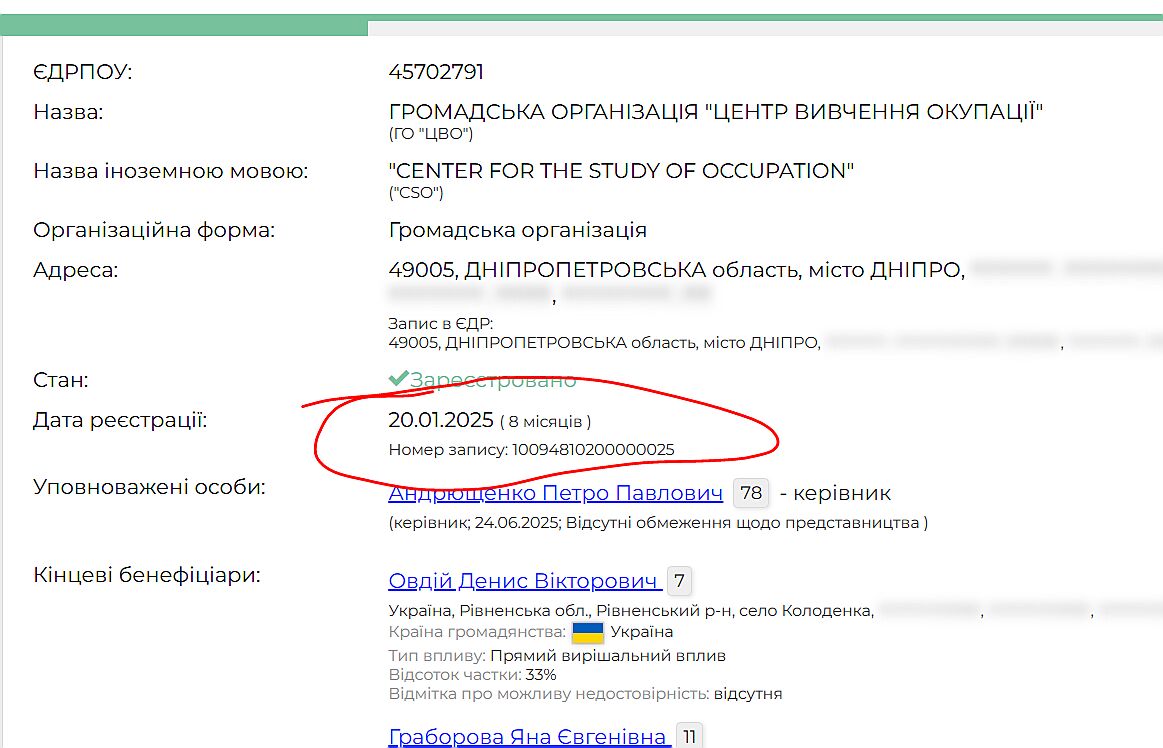Viewport: 1163px width, 748px height.
Task: Select the green active tab at top
Action: pyautogui.click(x=184, y=26)
